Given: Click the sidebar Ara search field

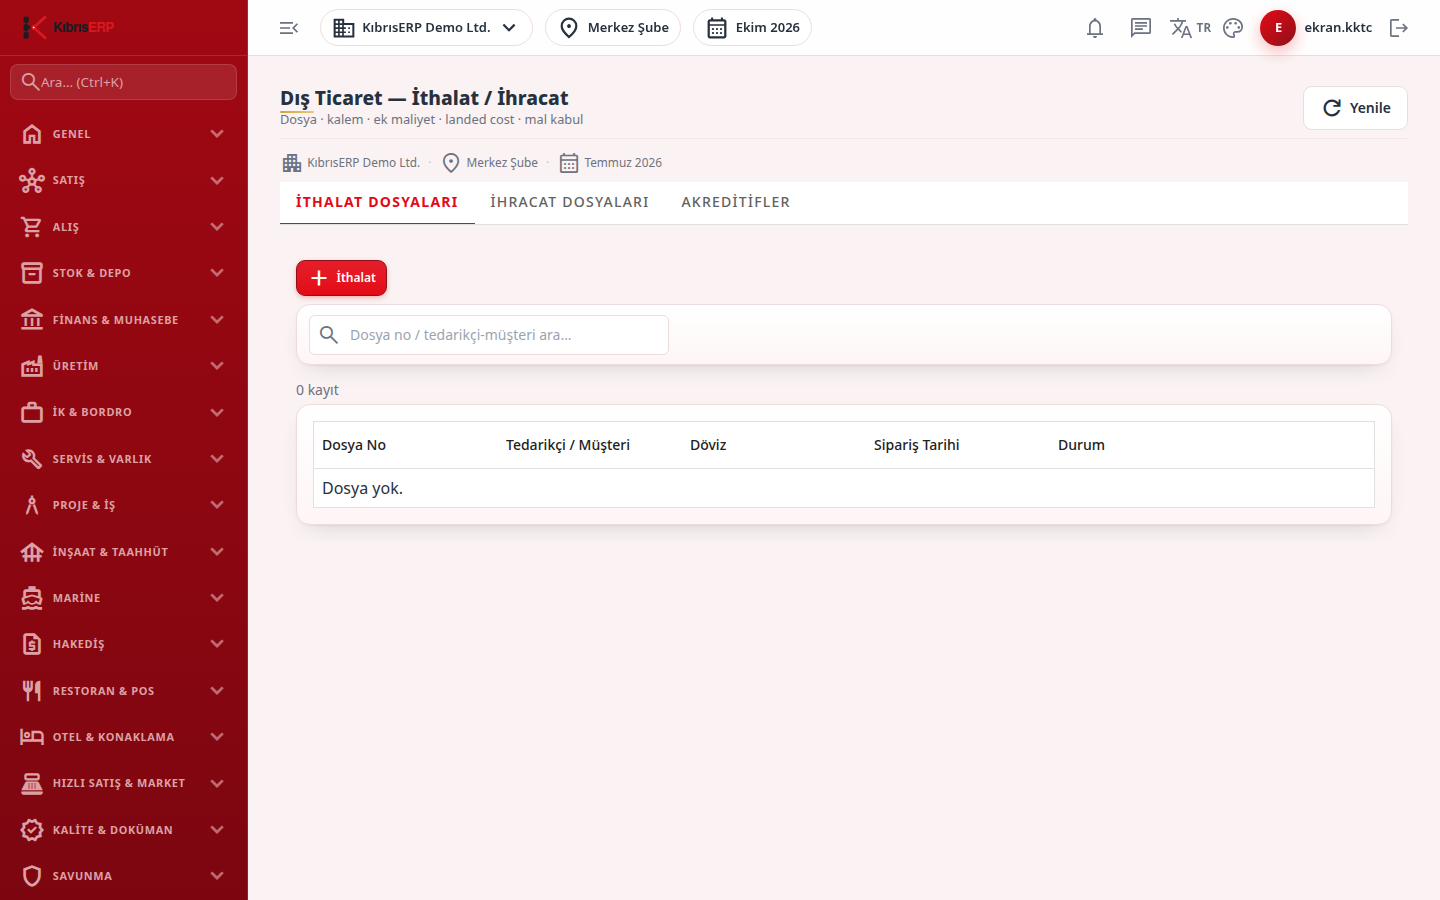Looking at the screenshot, I should (124, 82).
